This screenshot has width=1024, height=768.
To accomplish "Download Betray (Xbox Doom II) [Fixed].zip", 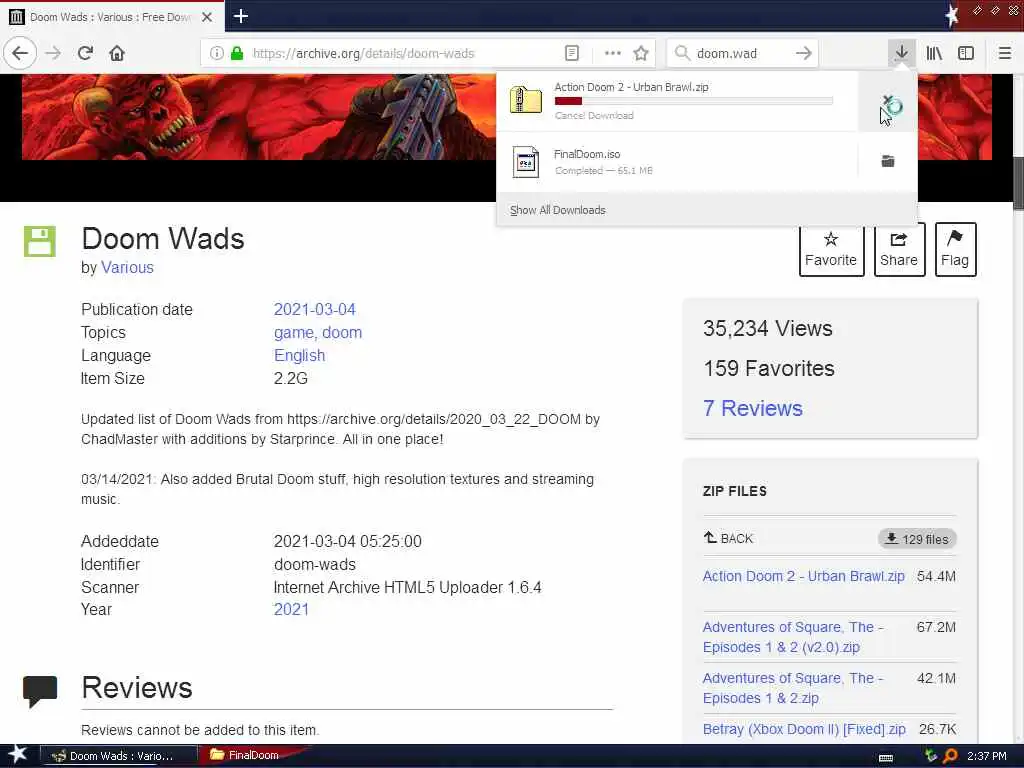I will point(804,729).
